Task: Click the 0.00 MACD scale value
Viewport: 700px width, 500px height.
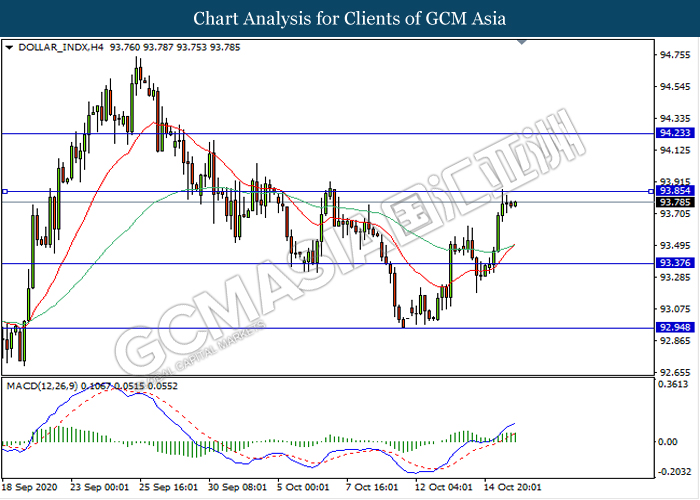Action: pos(668,442)
